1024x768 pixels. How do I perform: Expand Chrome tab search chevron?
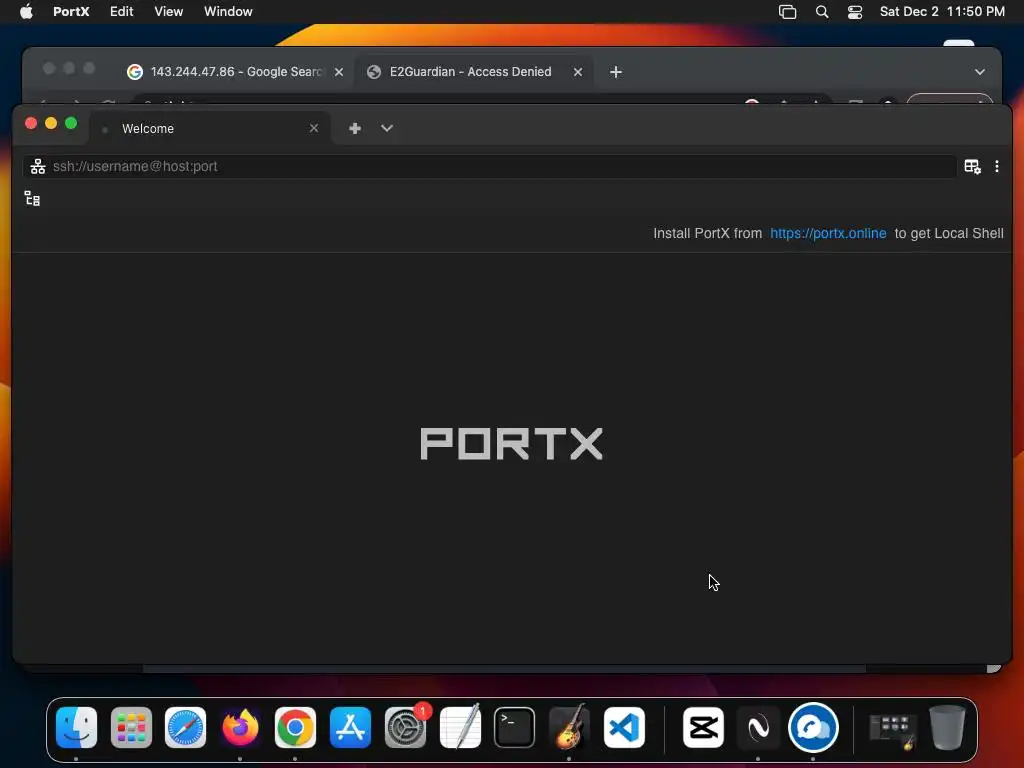coord(980,72)
